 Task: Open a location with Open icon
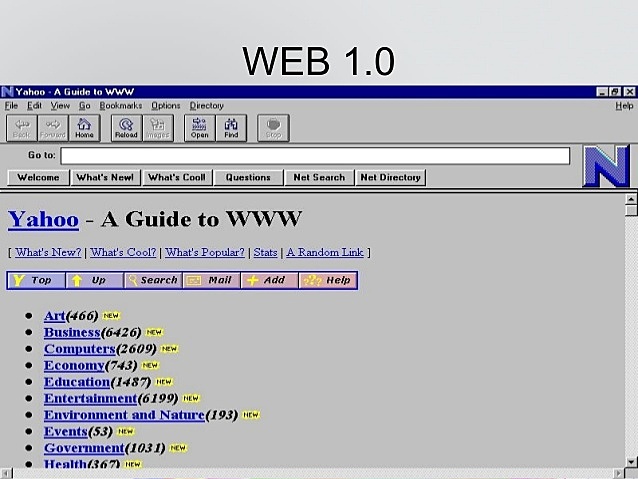coord(199,128)
